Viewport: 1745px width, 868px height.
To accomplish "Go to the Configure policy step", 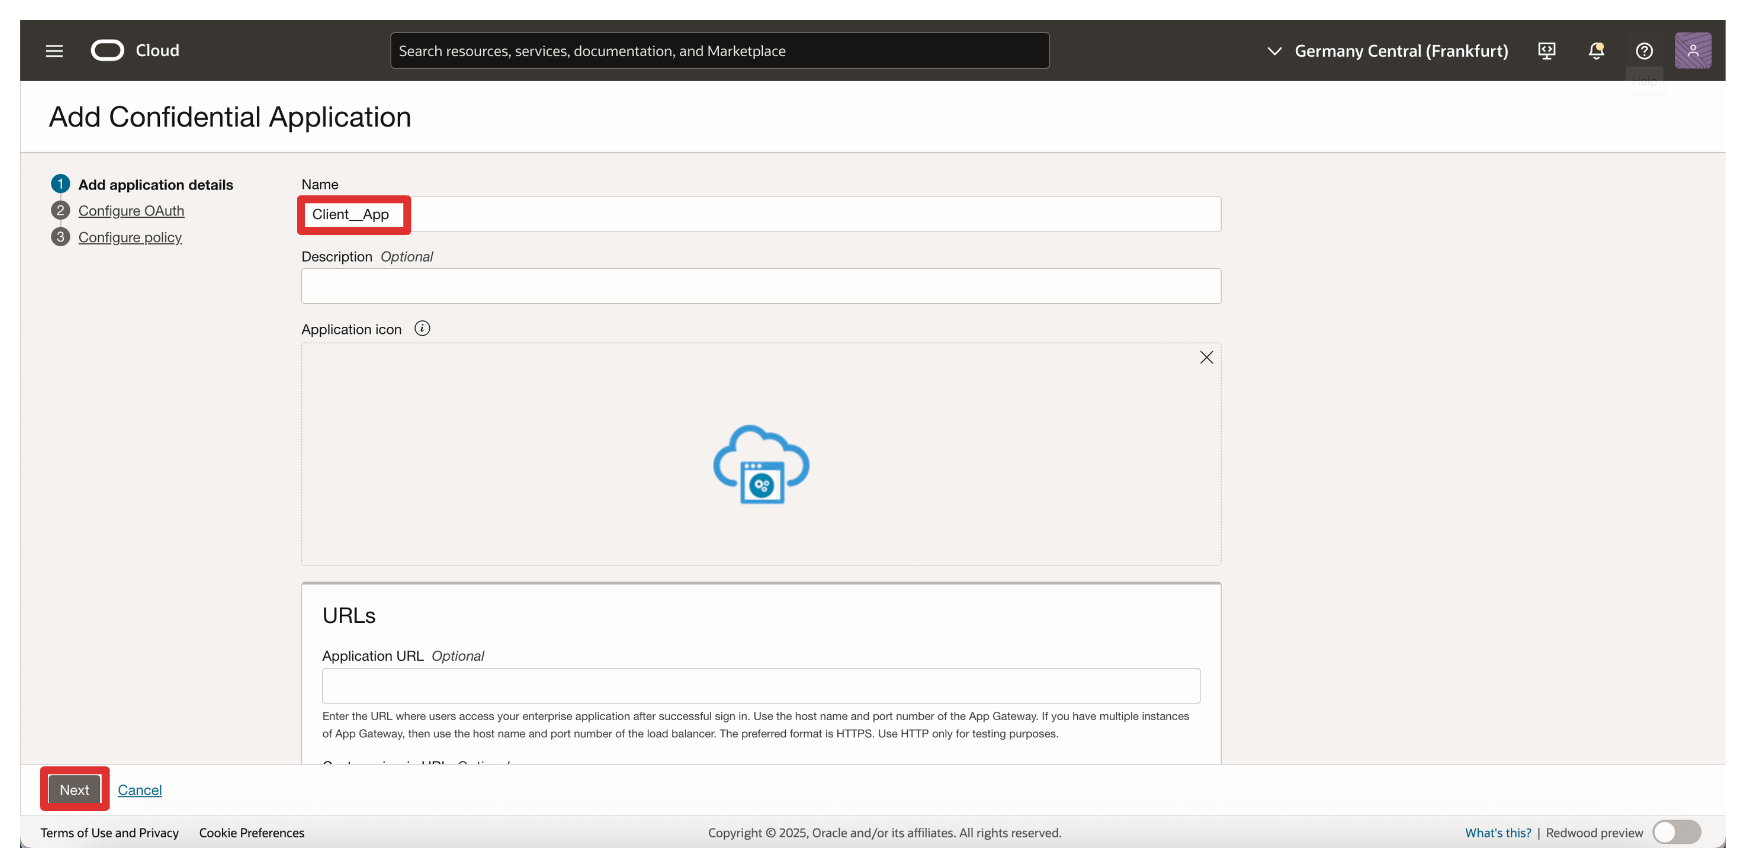I will point(130,237).
